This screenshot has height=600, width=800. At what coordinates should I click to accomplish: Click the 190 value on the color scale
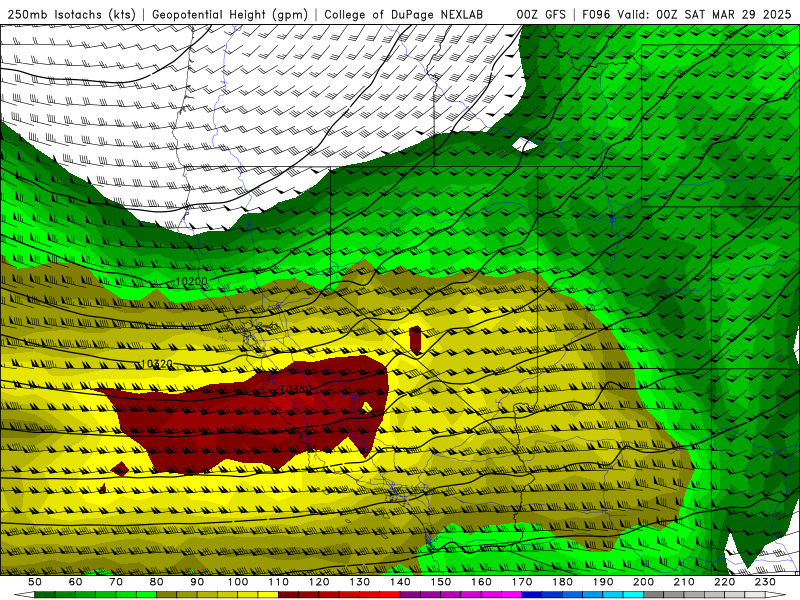click(x=603, y=582)
